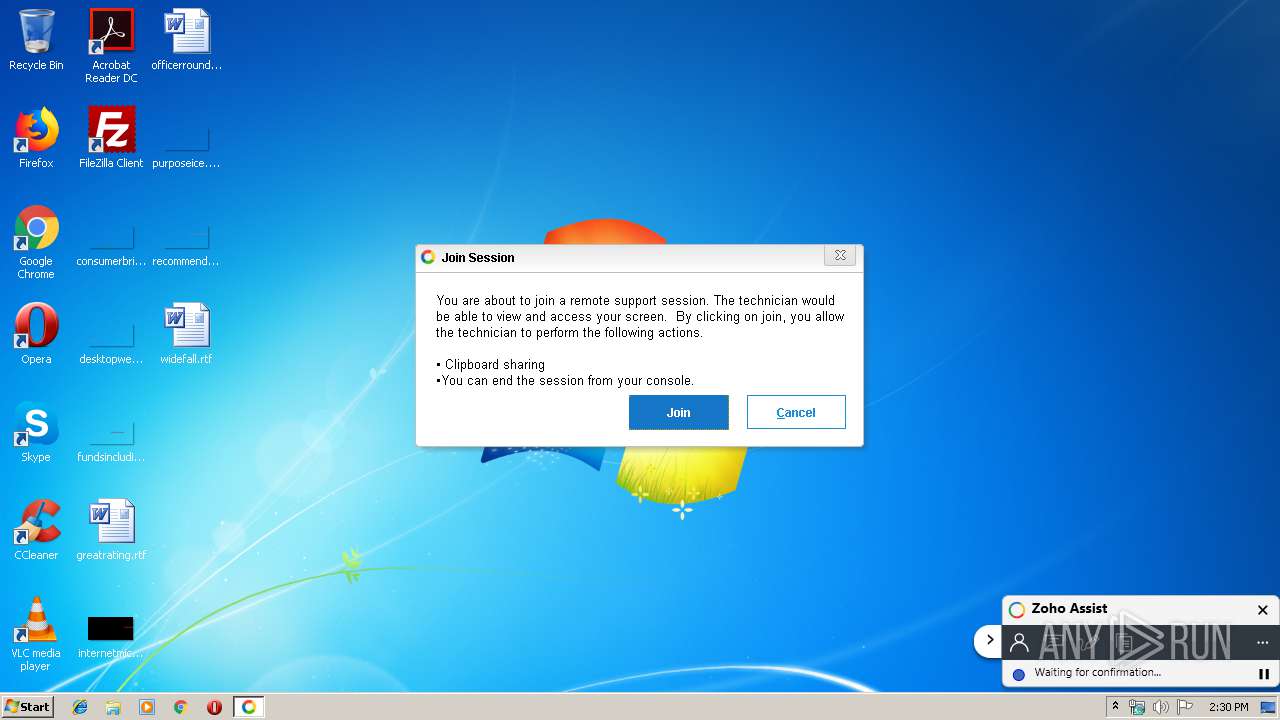Open Chrome from the taskbar

180,707
